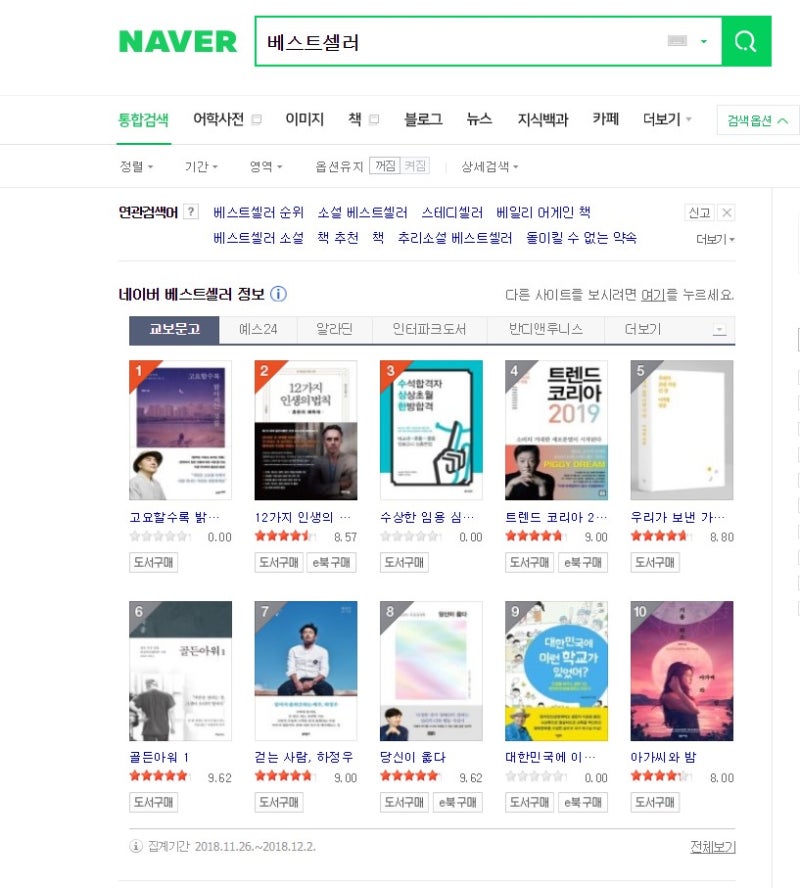Click 도서구매 for 고요할수록 밝…
The height and width of the screenshot is (888, 800).
tap(153, 562)
